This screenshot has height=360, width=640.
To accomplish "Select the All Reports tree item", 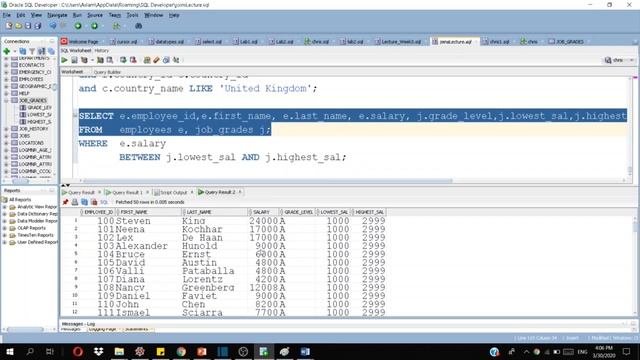I will click(x=20, y=200).
